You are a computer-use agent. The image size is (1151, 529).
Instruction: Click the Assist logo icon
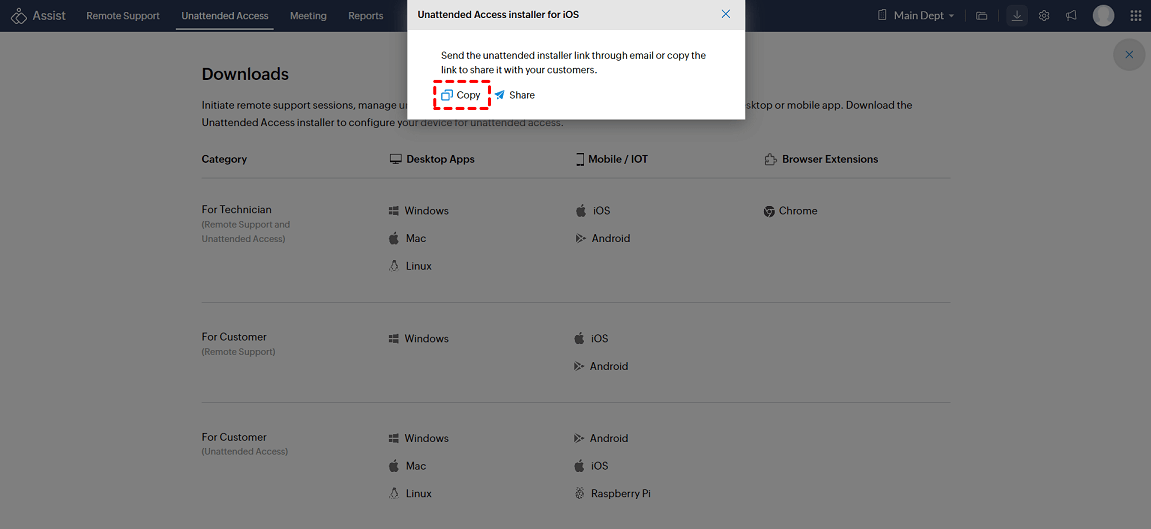[x=20, y=15]
